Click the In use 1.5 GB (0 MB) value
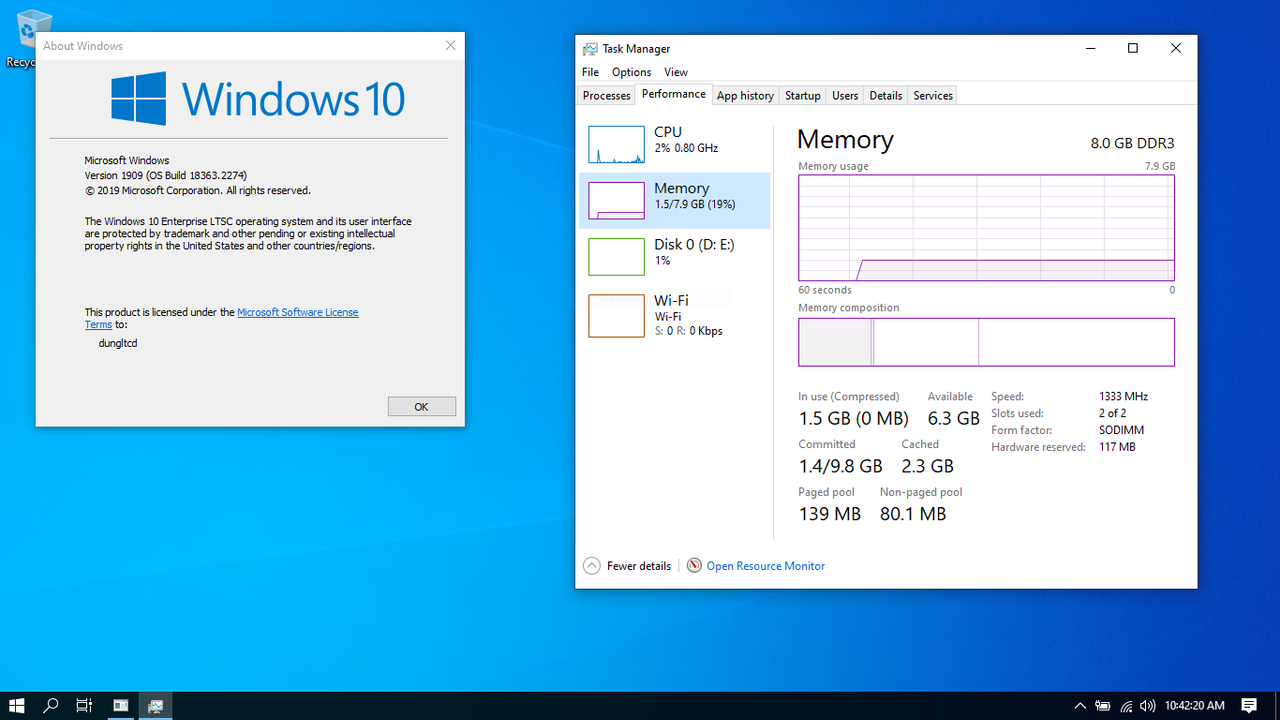 [x=853, y=418]
